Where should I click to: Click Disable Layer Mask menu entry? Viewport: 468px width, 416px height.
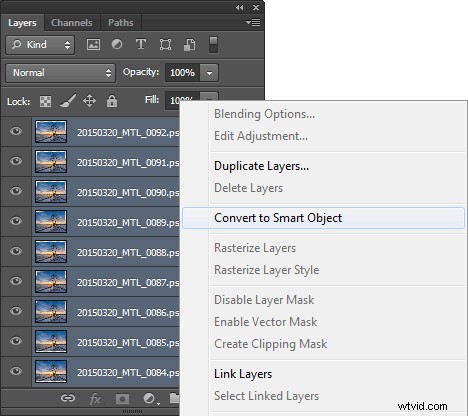(264, 300)
